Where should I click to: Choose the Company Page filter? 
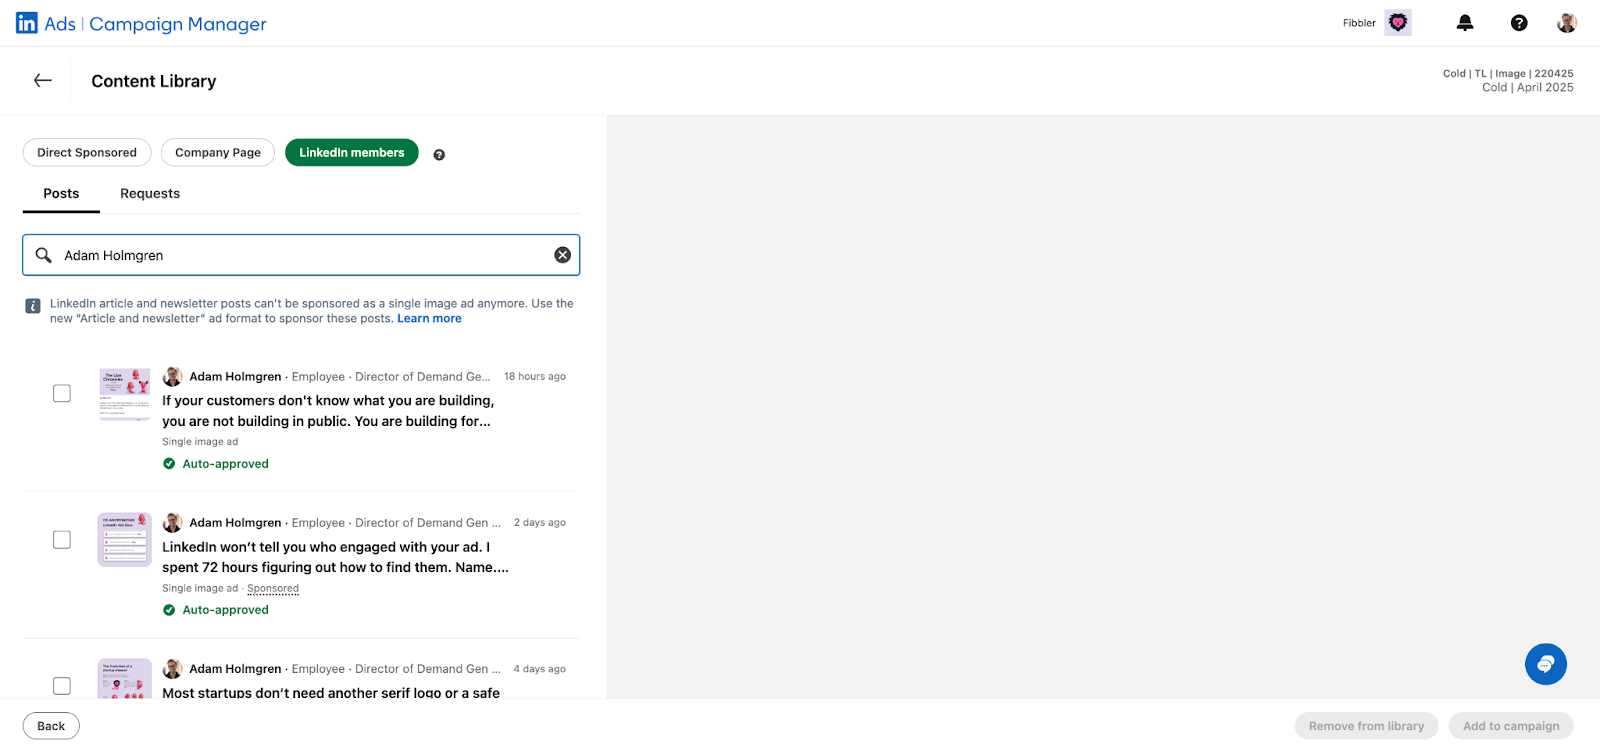pos(218,153)
